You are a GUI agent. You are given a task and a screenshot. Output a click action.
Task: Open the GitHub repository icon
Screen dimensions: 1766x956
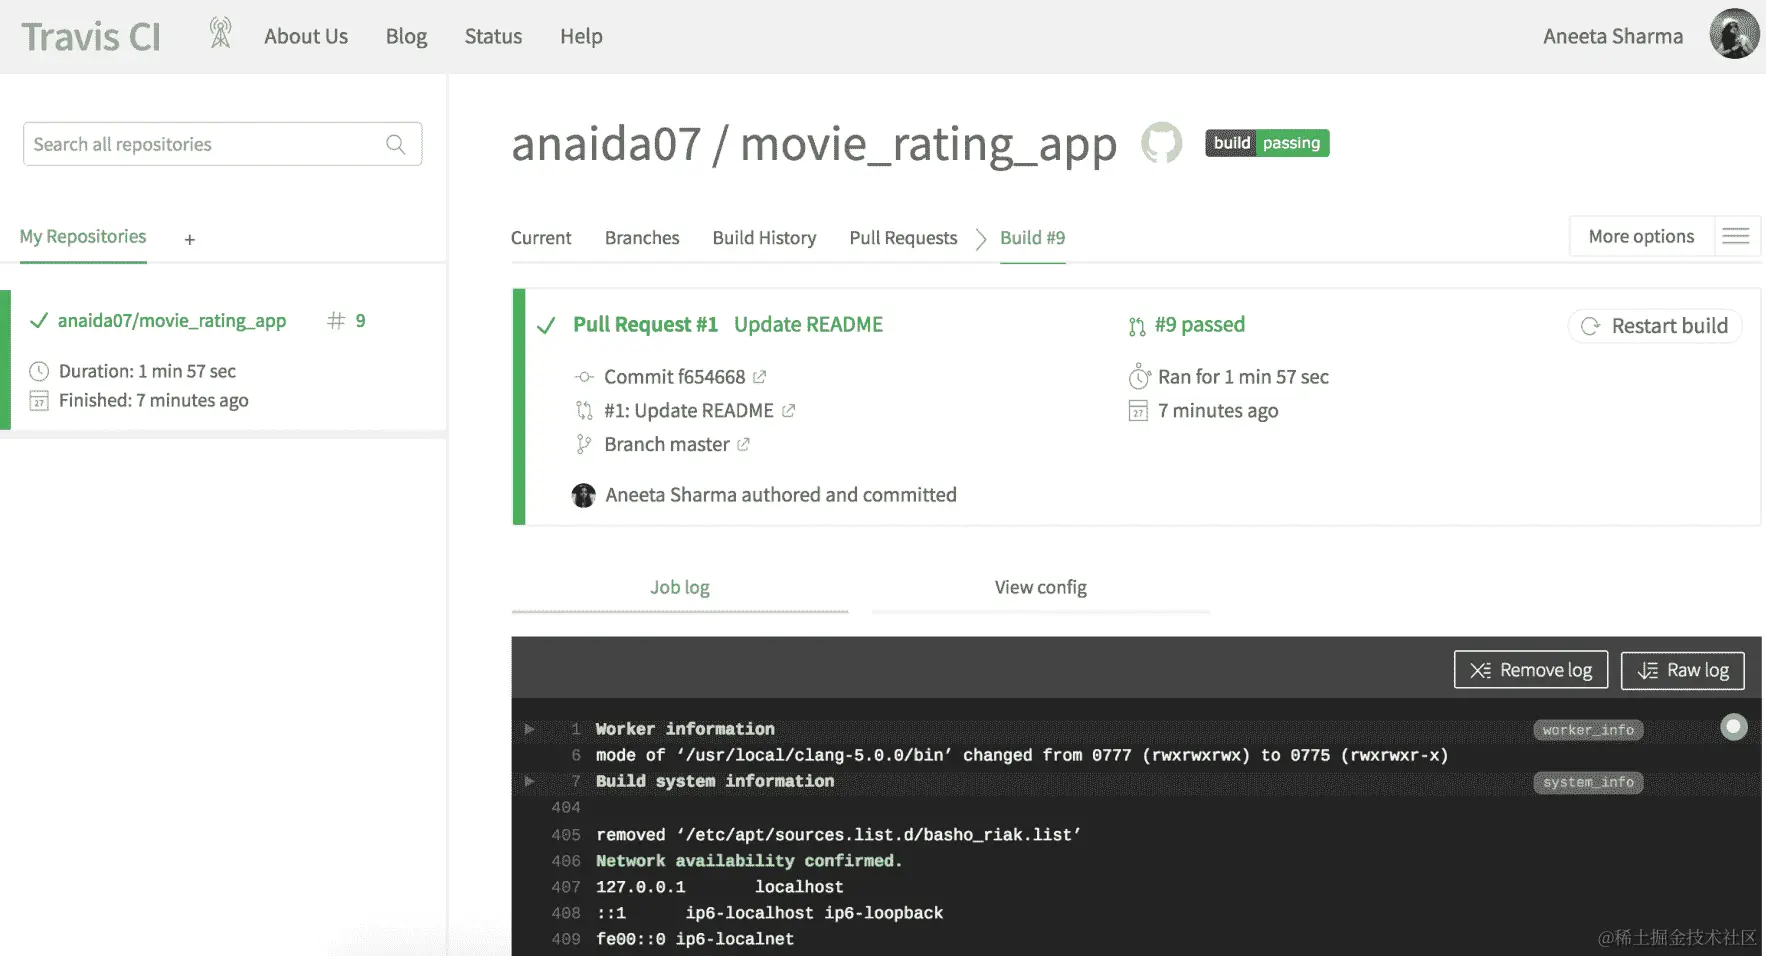[1161, 143]
